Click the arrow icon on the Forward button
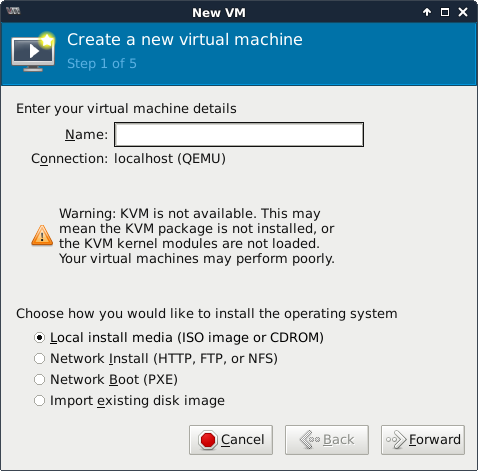478x471 pixels. click(x=396, y=440)
